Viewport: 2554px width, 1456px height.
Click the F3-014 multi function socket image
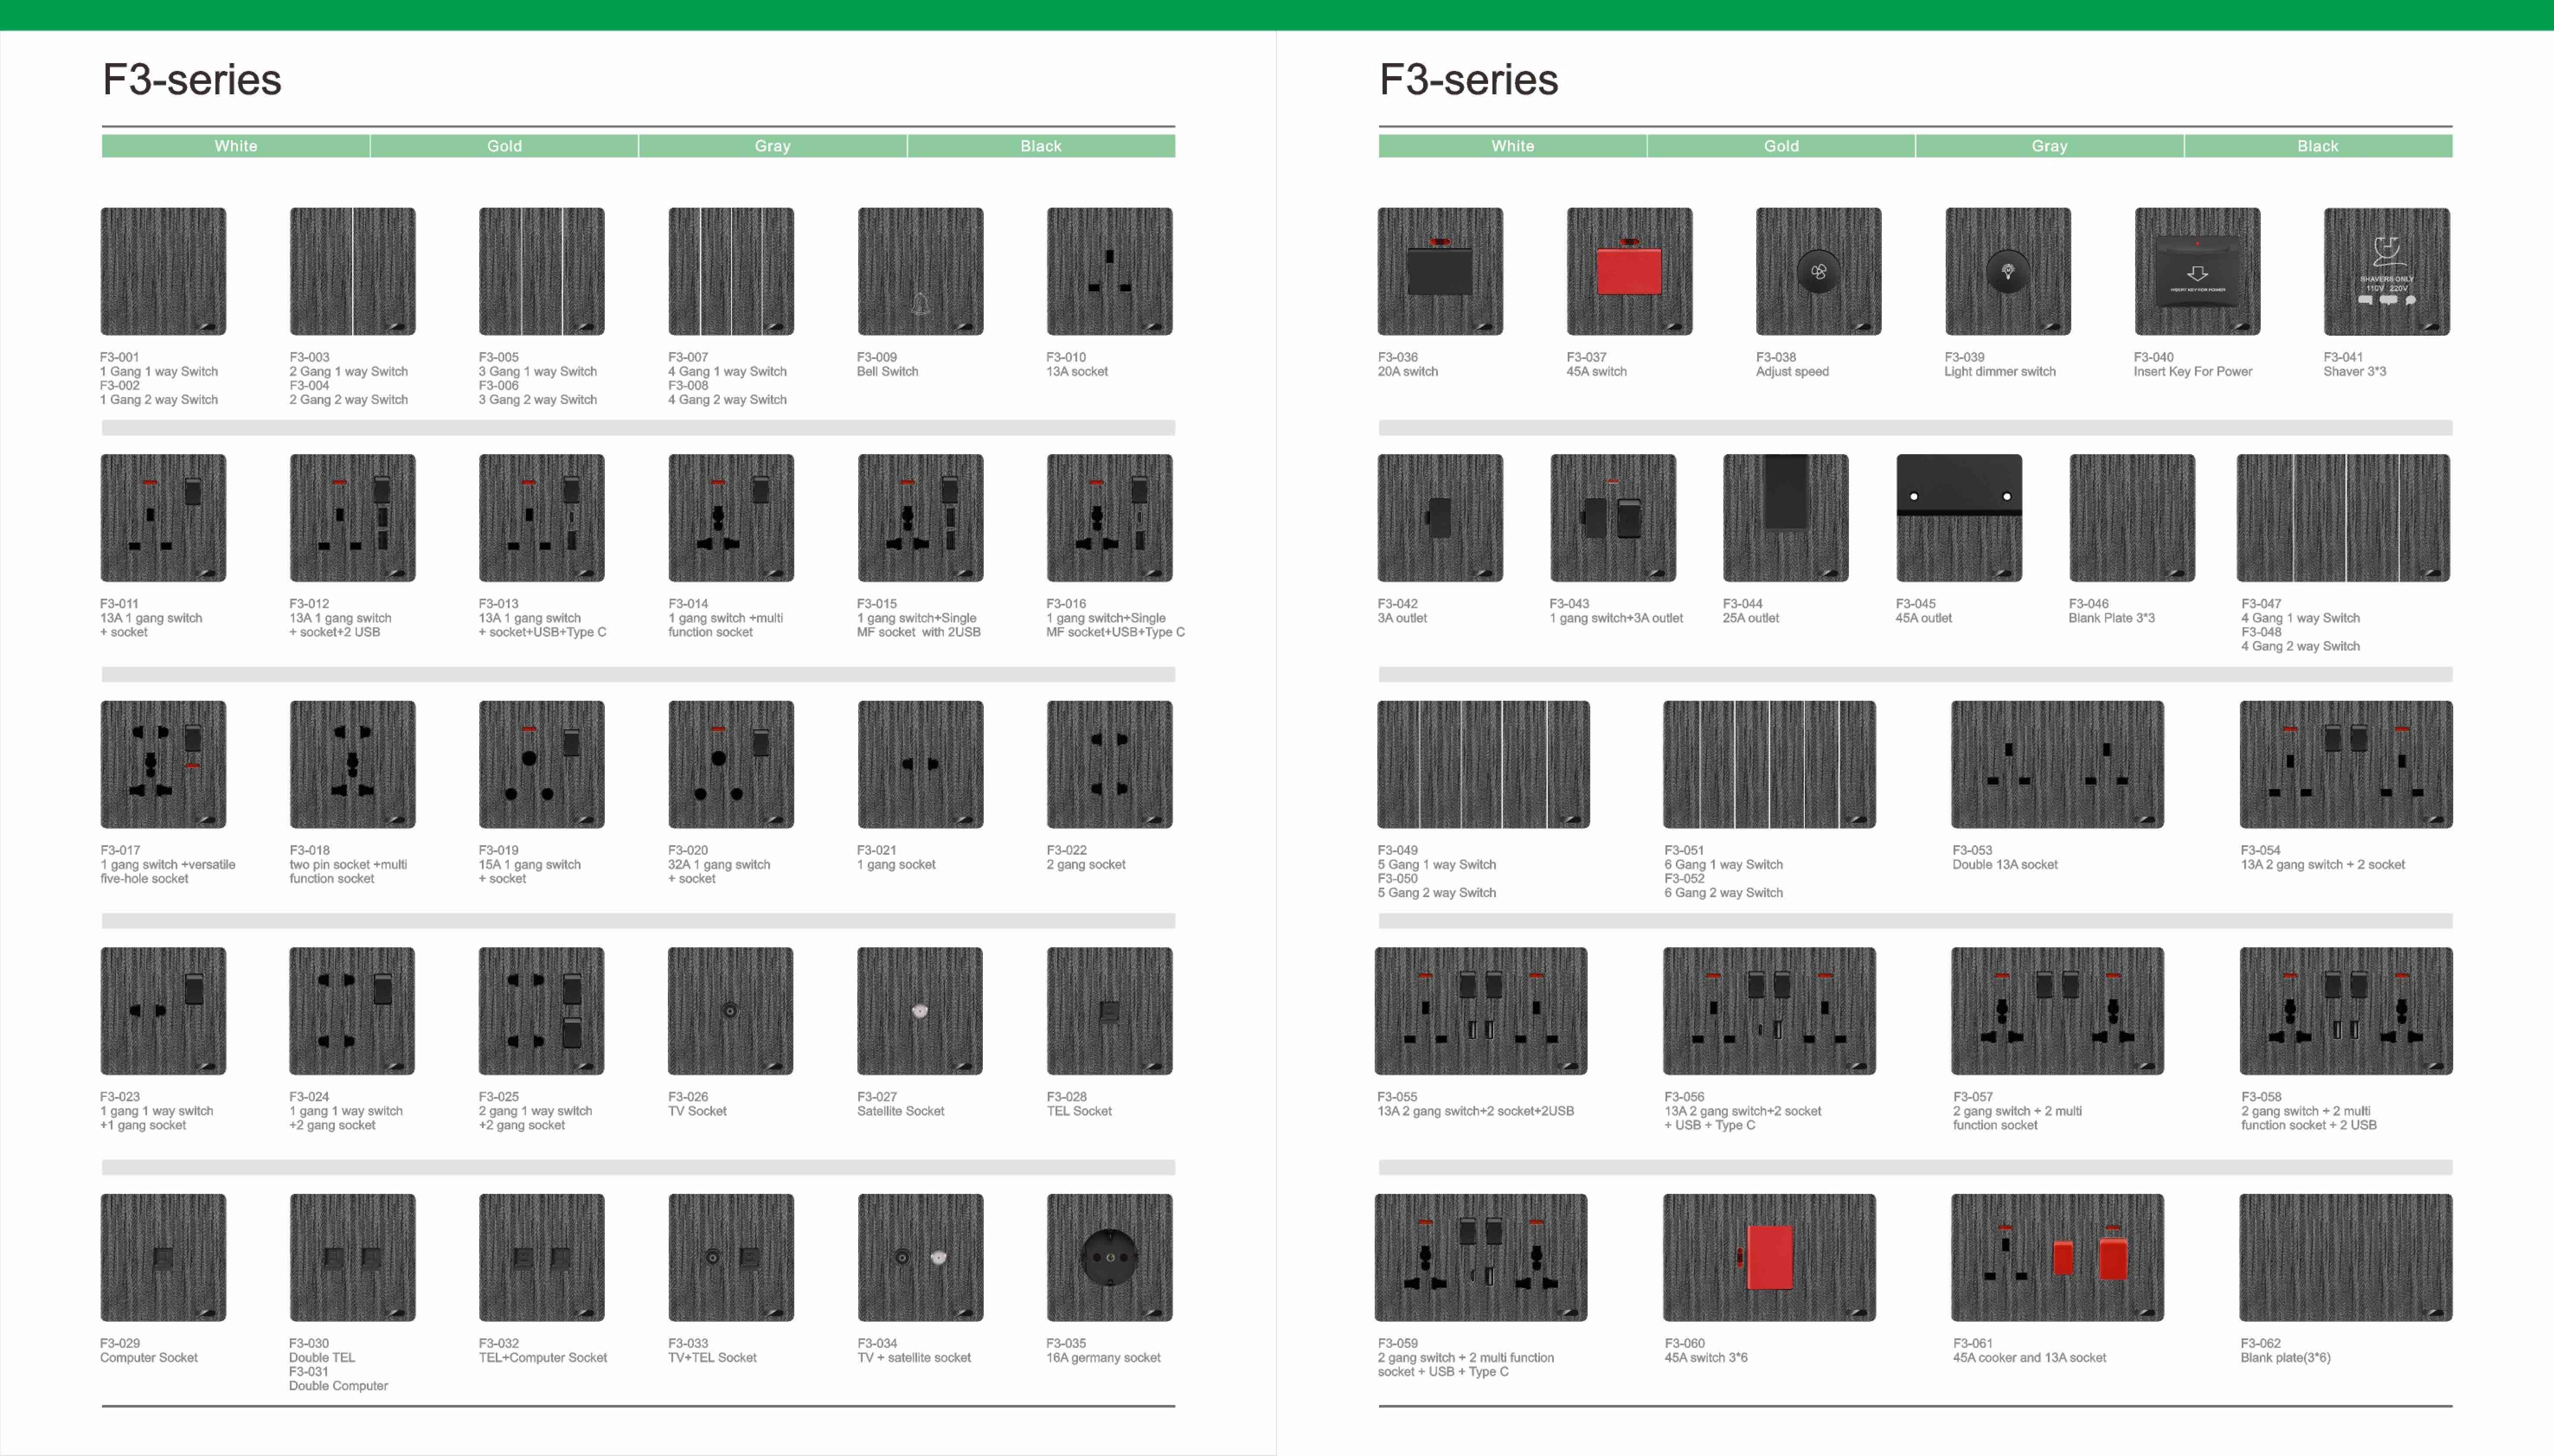[x=731, y=518]
